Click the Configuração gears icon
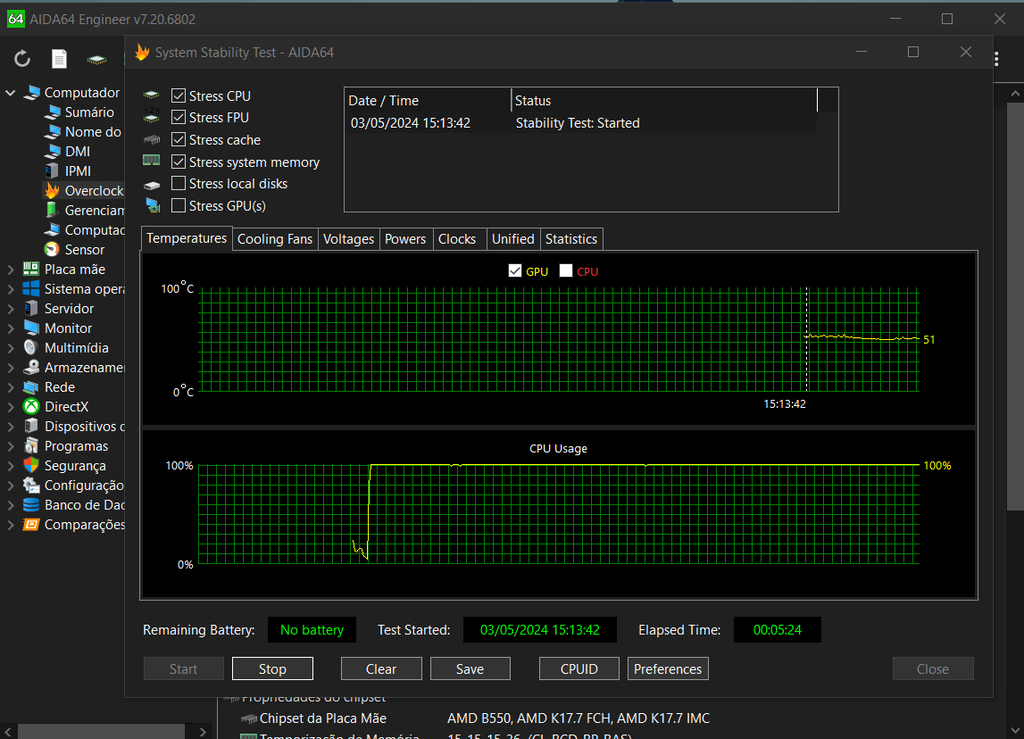 pos(31,485)
